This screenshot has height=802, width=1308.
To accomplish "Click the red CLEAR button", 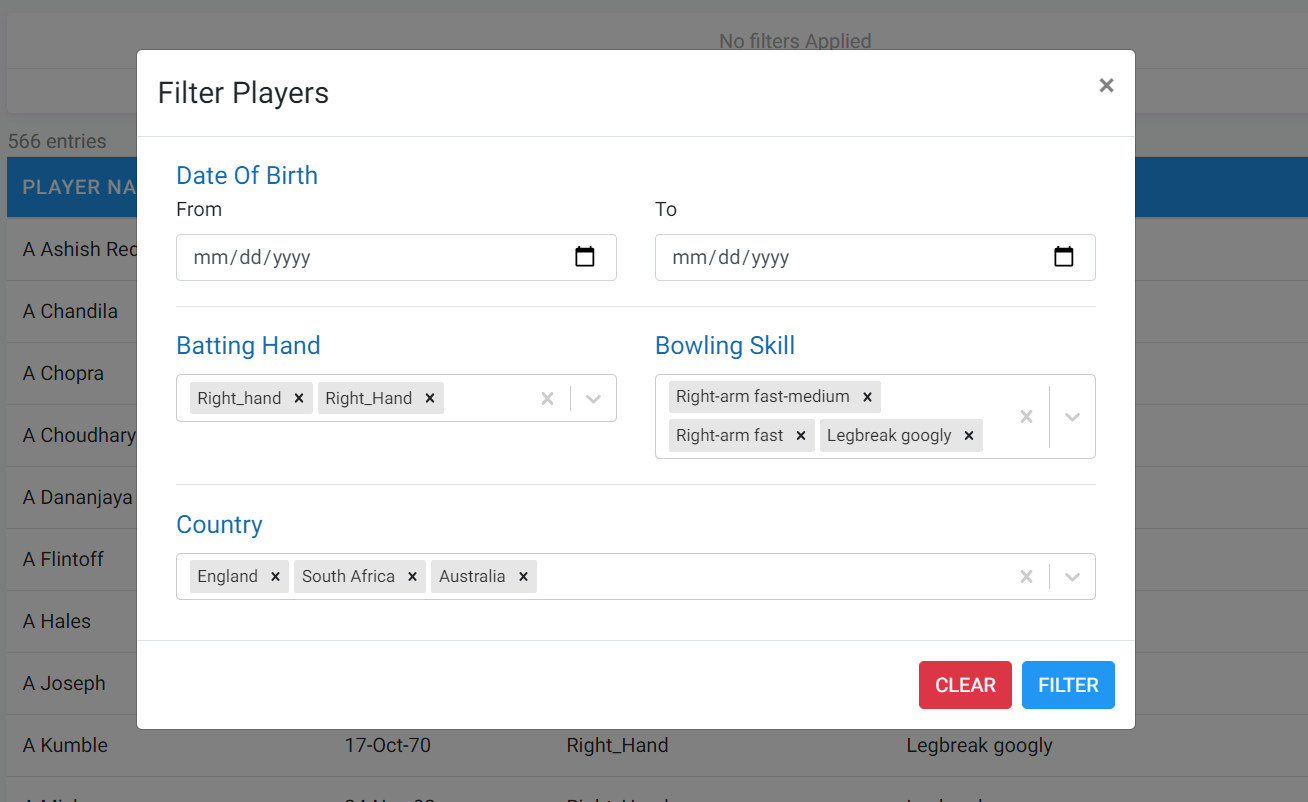I will (965, 685).
